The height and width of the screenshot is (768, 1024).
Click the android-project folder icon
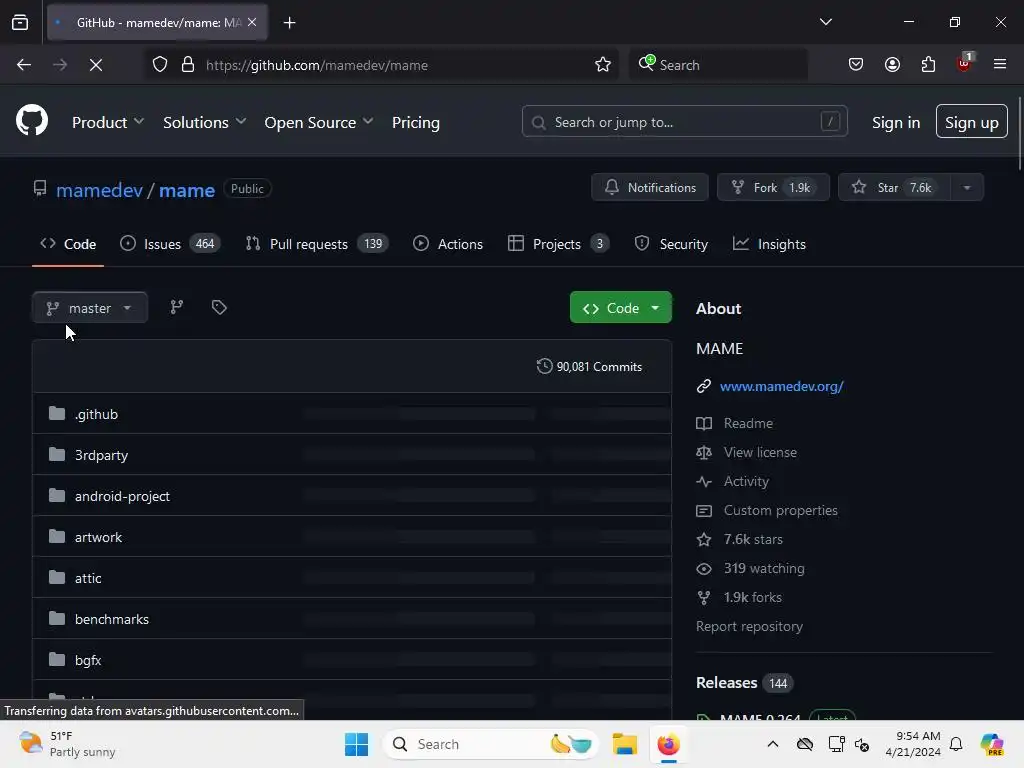[x=57, y=496]
